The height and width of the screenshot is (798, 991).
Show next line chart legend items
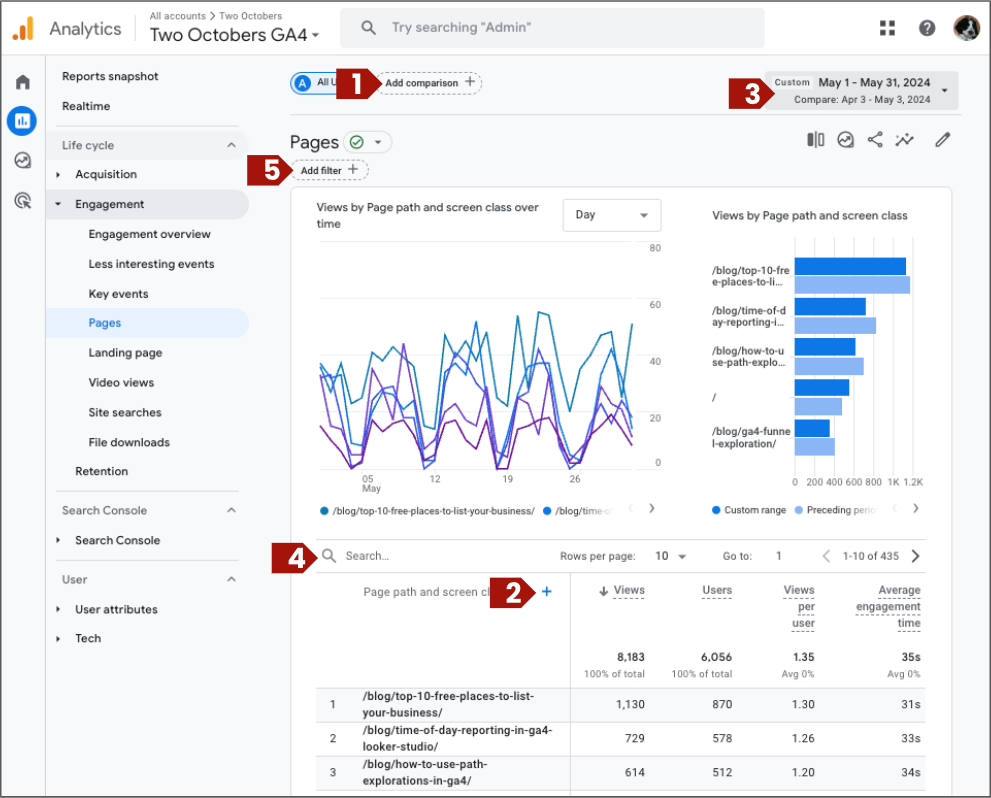pos(652,509)
